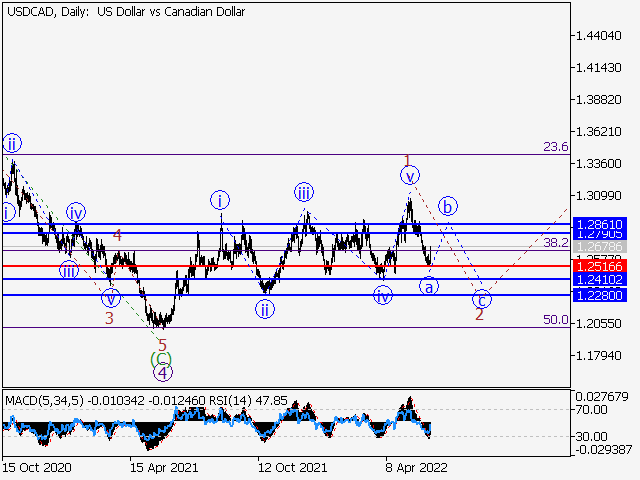Select the circled b wave label
Viewport: 640px width, 480px height.
[x=448, y=207]
